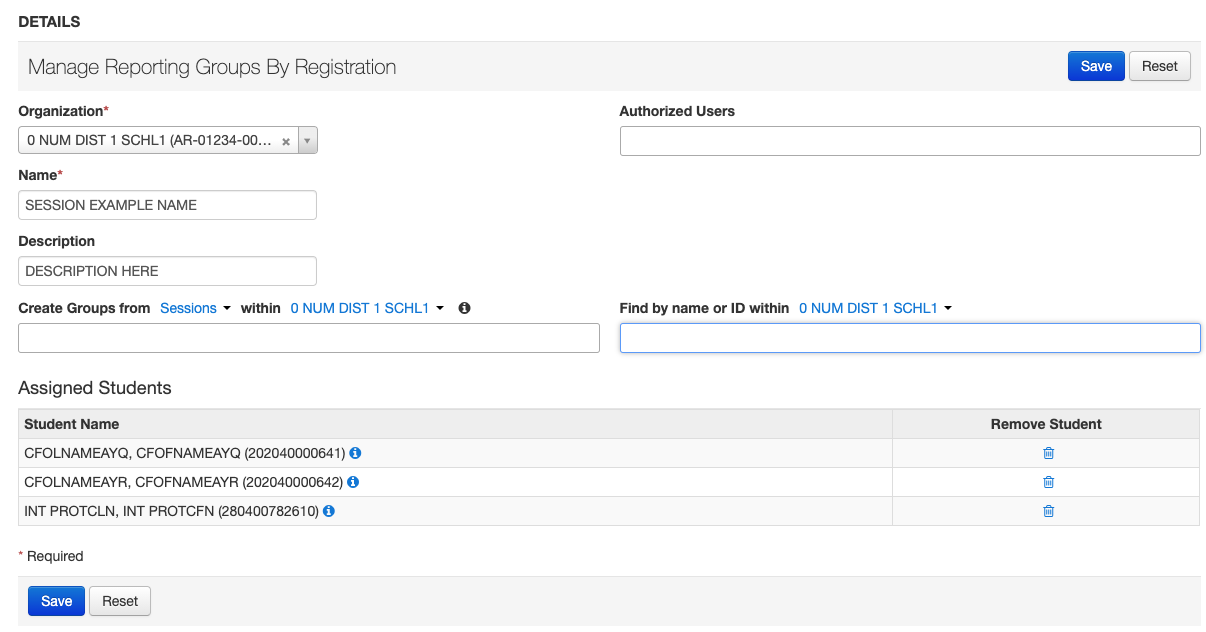Click the bottom Reset button
Viewport: 1206px width, 632px height.
[120, 601]
